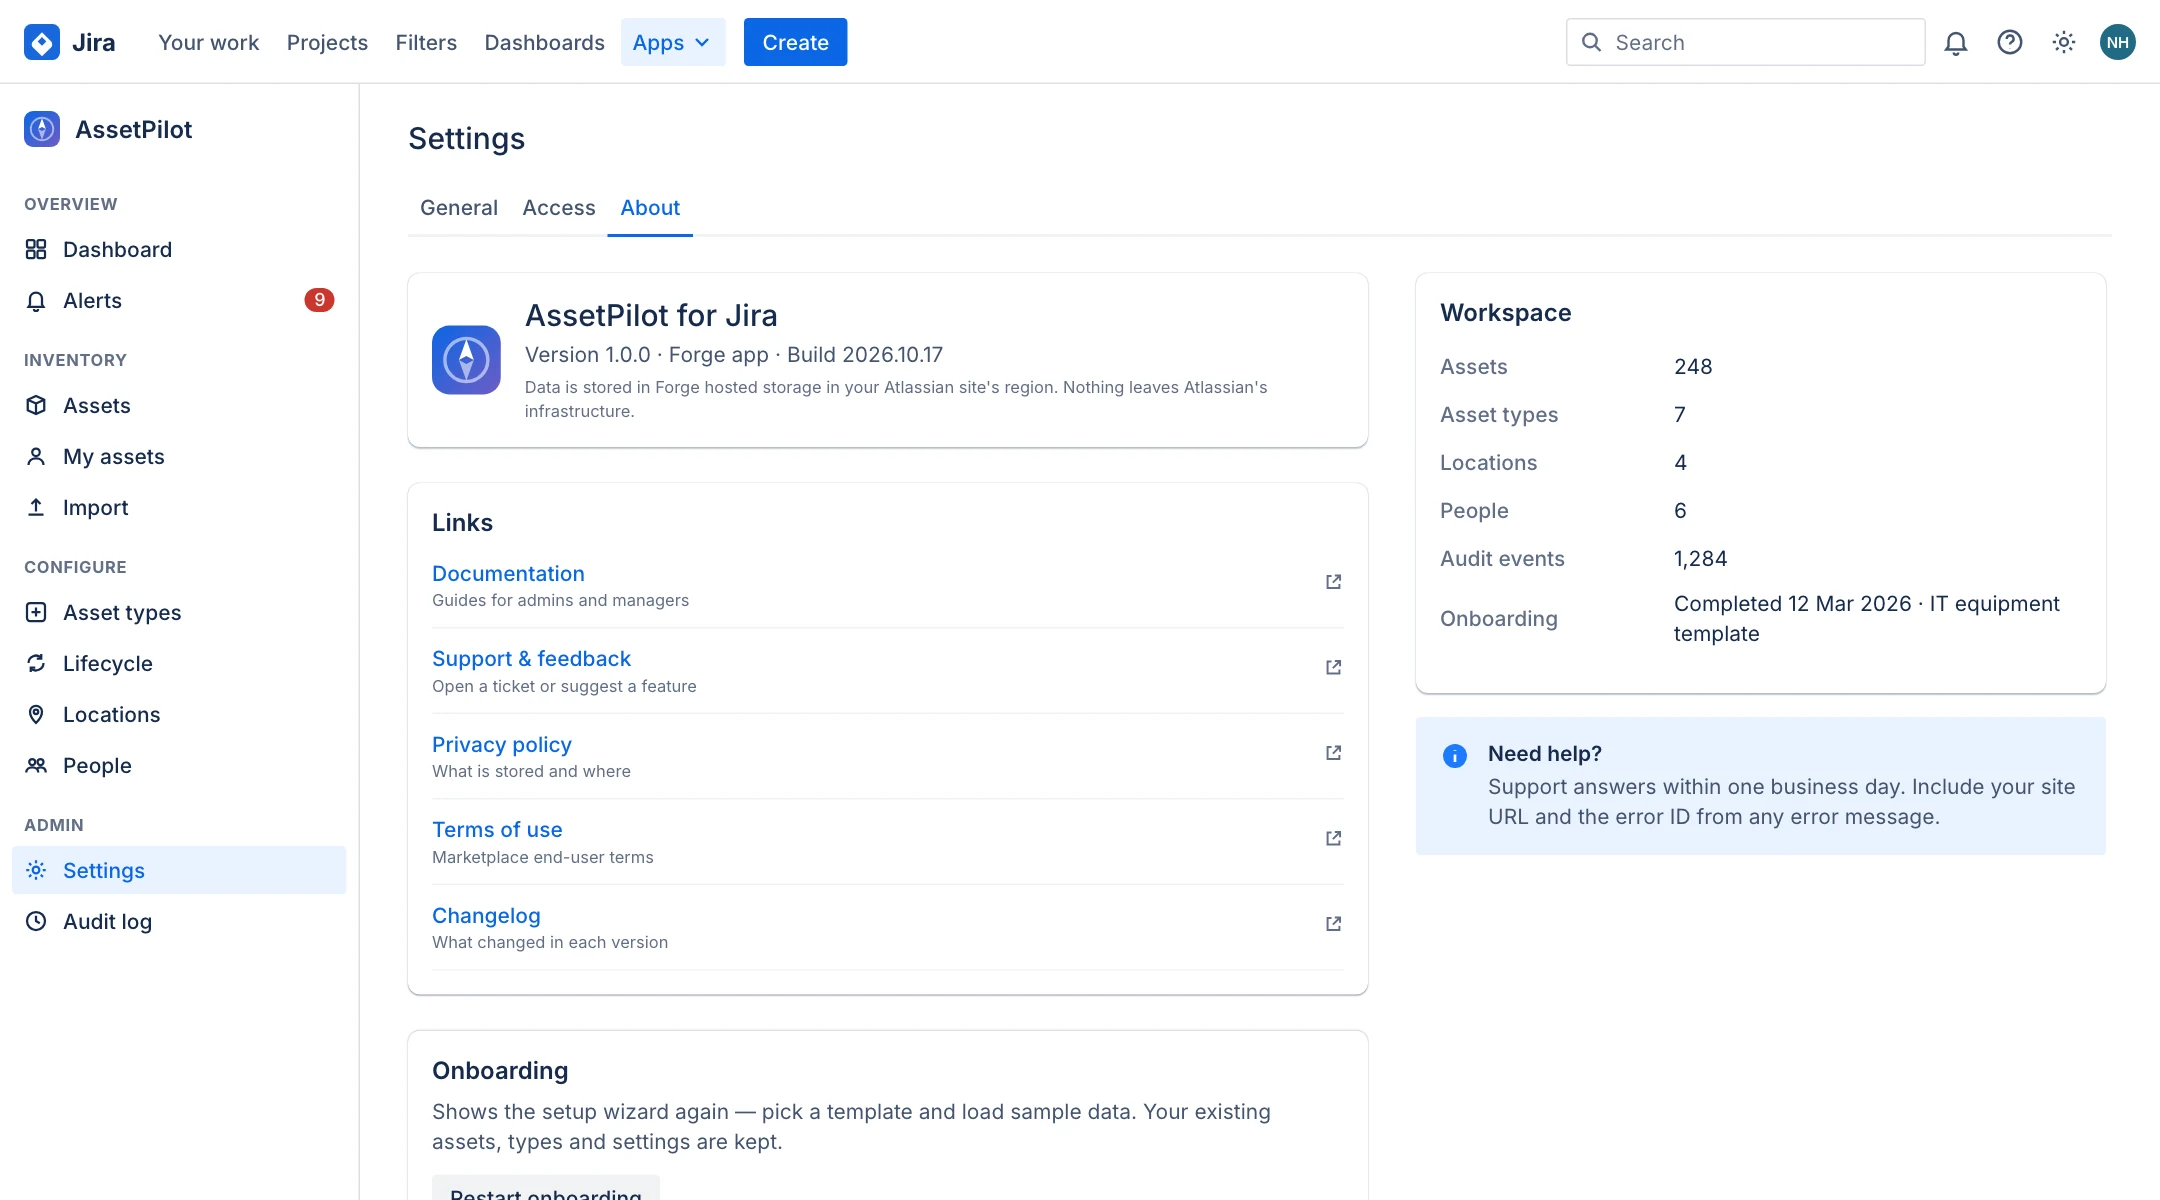2160x1200 pixels.
Task: Expand the Apps dropdown menu
Action: tap(673, 42)
